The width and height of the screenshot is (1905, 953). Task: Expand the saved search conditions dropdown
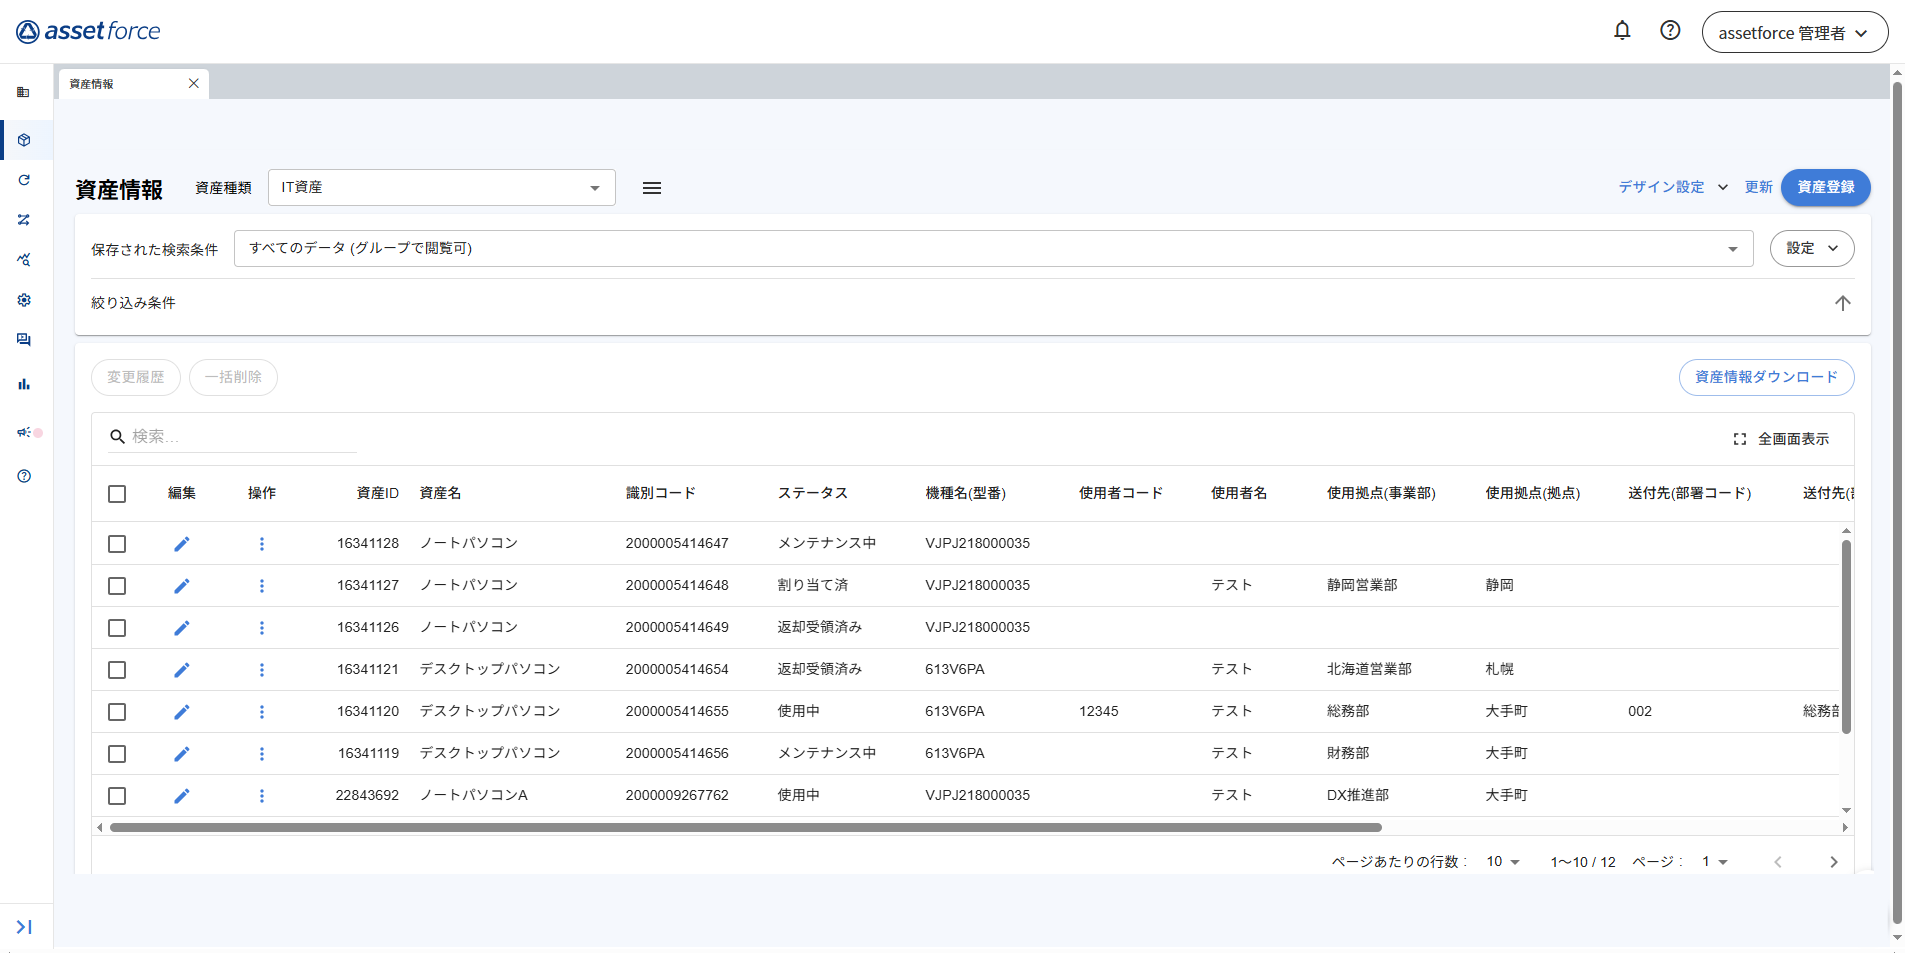(993, 249)
